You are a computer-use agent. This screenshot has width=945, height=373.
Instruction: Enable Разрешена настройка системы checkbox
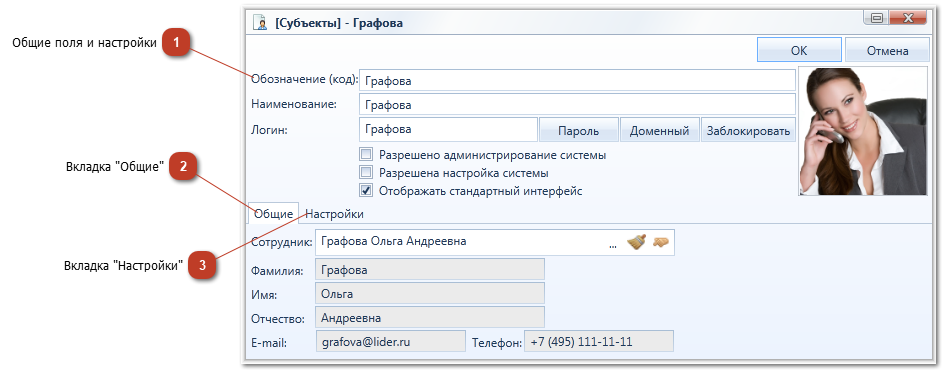point(365,172)
